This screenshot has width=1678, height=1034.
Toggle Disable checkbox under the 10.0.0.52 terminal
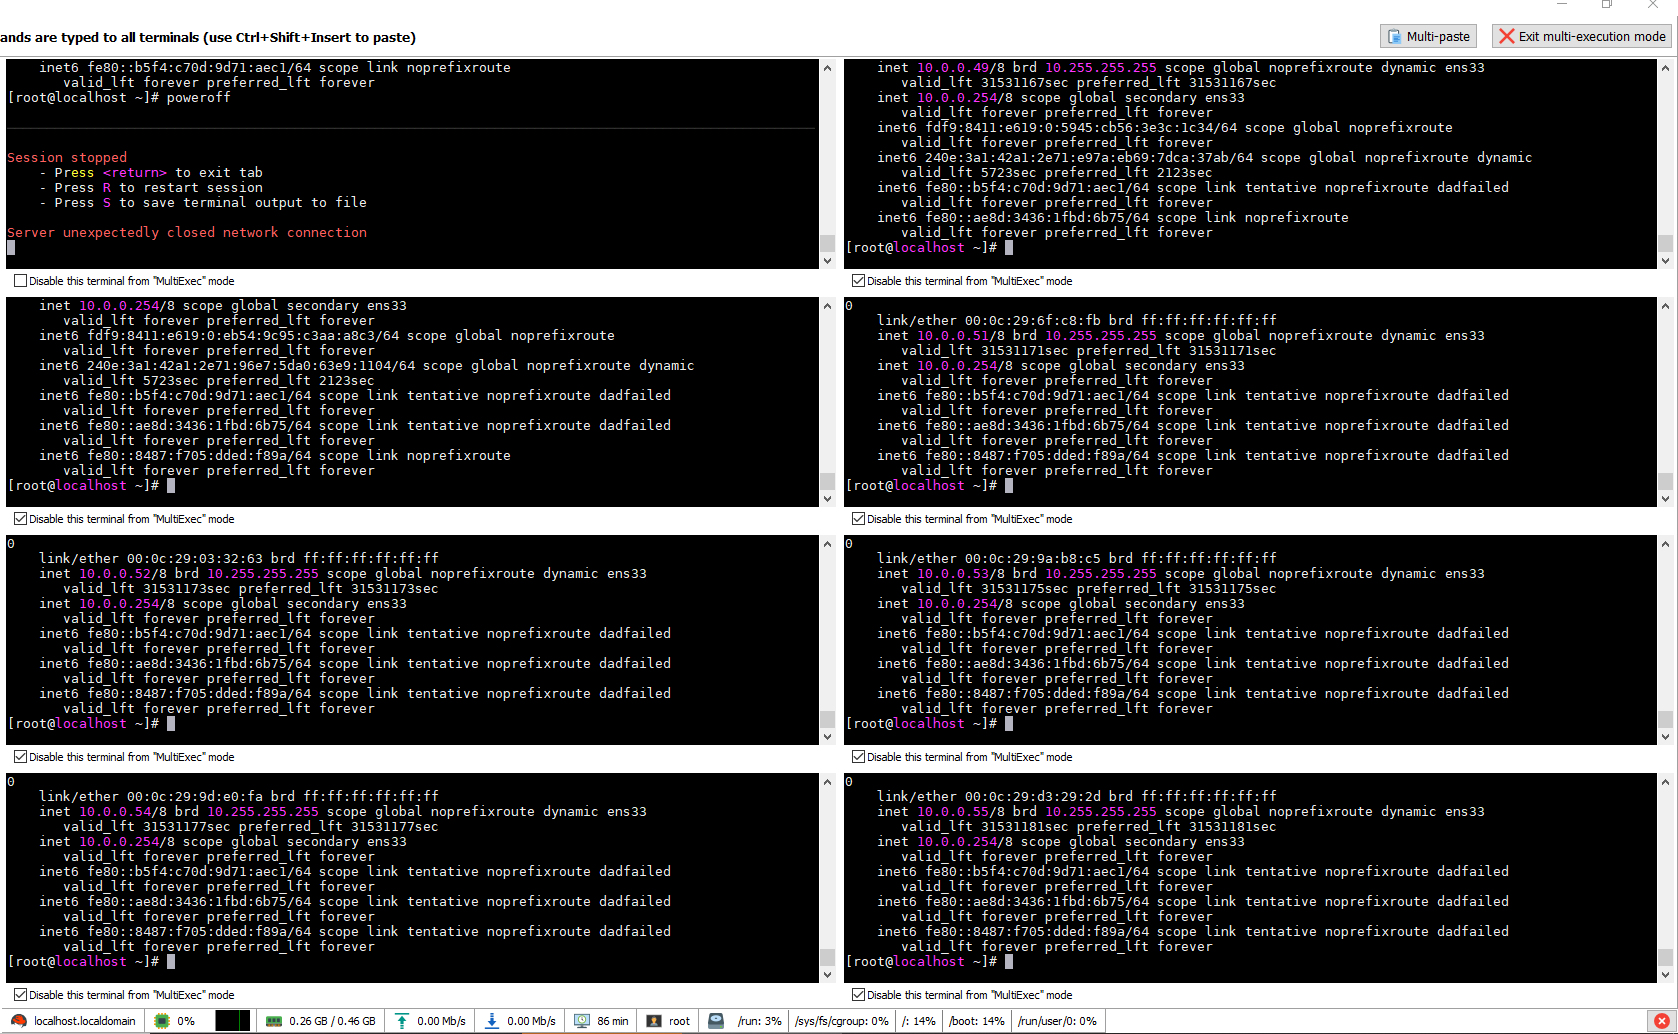click(x=20, y=757)
